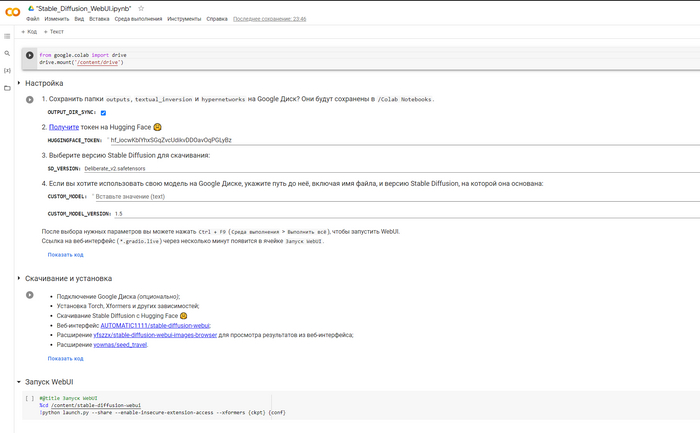Collapse the Настройка section
The width and height of the screenshot is (700, 433).
[x=19, y=83]
